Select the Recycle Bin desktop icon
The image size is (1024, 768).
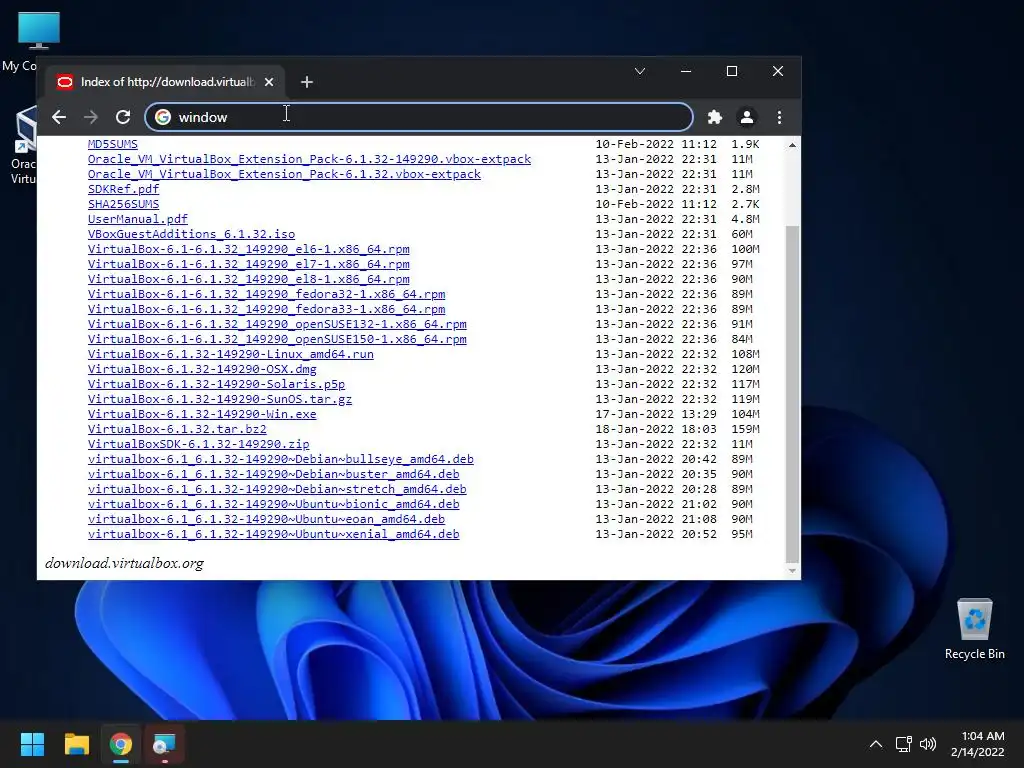click(974, 629)
